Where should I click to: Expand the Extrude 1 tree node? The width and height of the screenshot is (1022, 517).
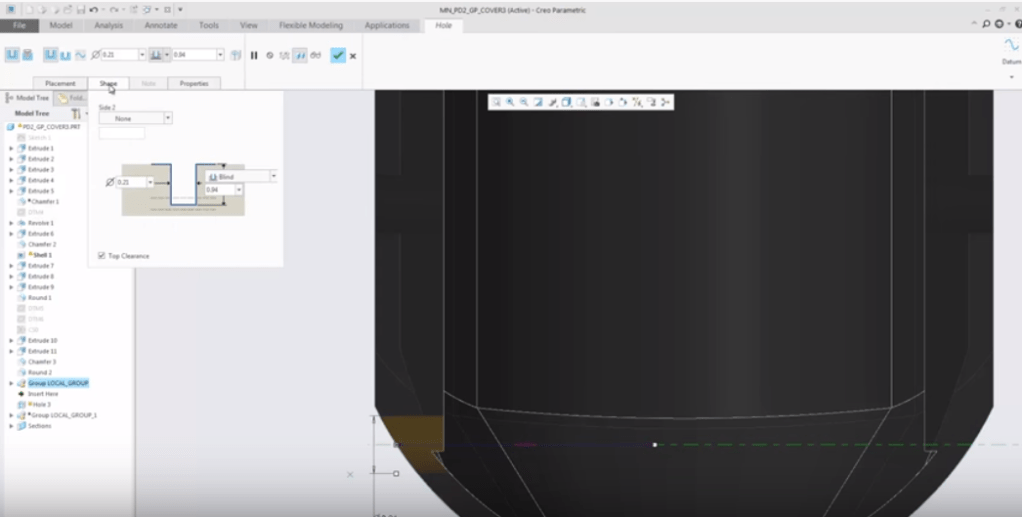coord(11,148)
